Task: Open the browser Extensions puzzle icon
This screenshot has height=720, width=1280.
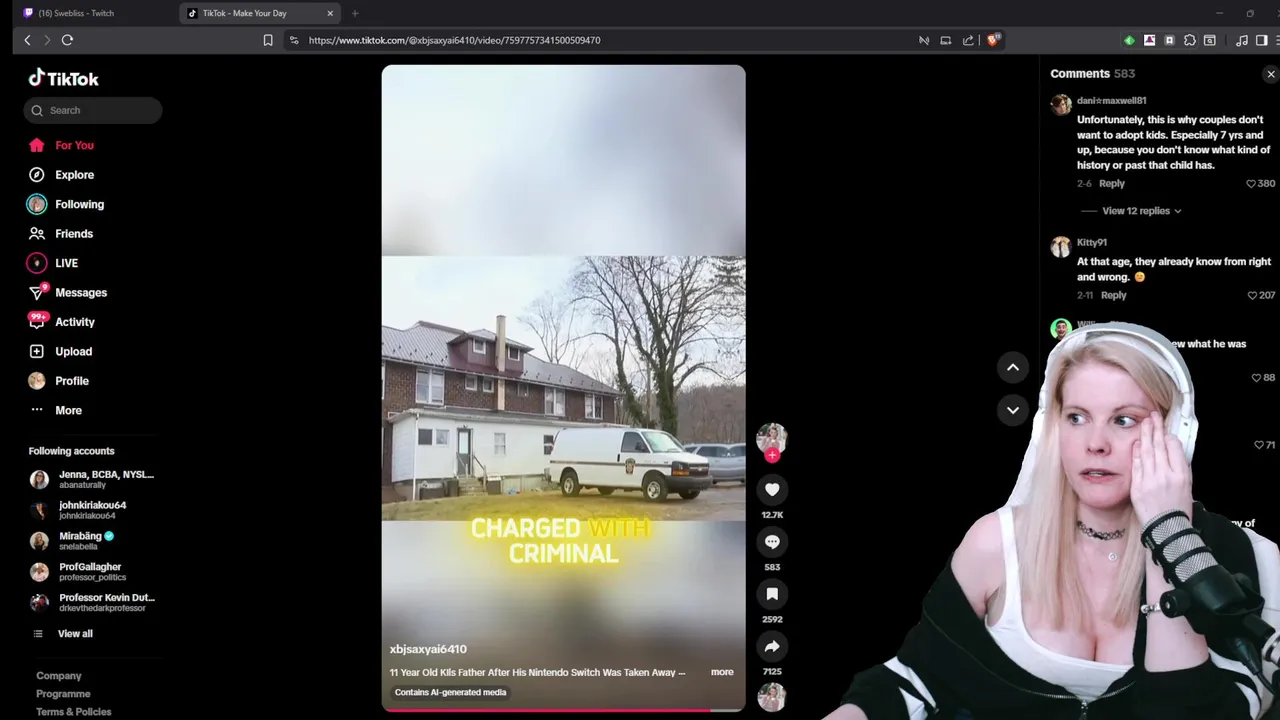Action: point(1189,40)
